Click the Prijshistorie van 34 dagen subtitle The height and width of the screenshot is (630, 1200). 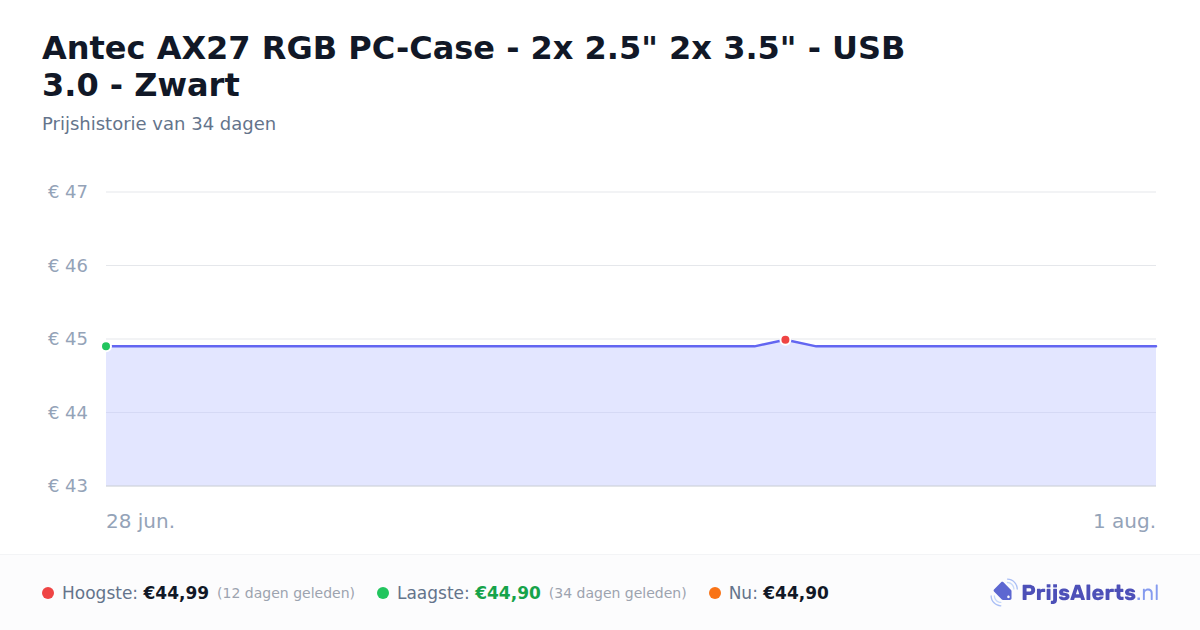point(159,124)
